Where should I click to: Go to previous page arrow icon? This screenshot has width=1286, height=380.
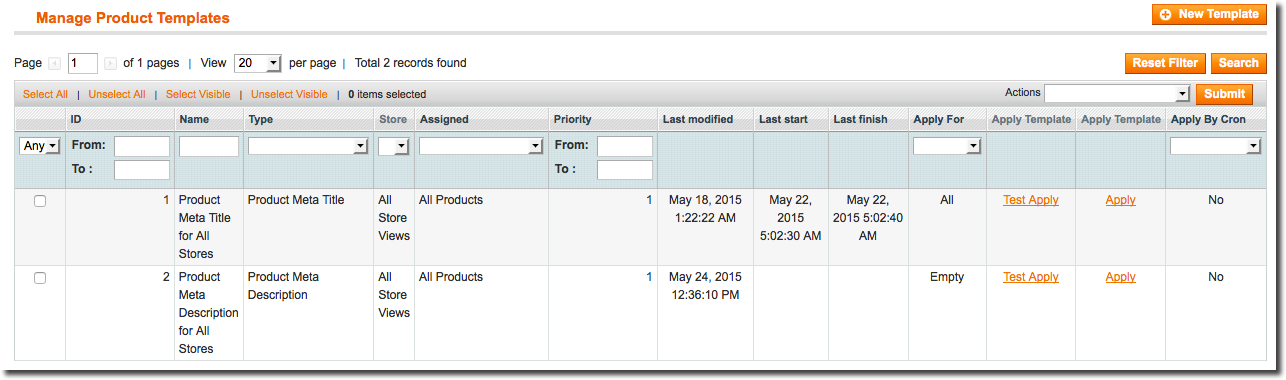tap(55, 63)
